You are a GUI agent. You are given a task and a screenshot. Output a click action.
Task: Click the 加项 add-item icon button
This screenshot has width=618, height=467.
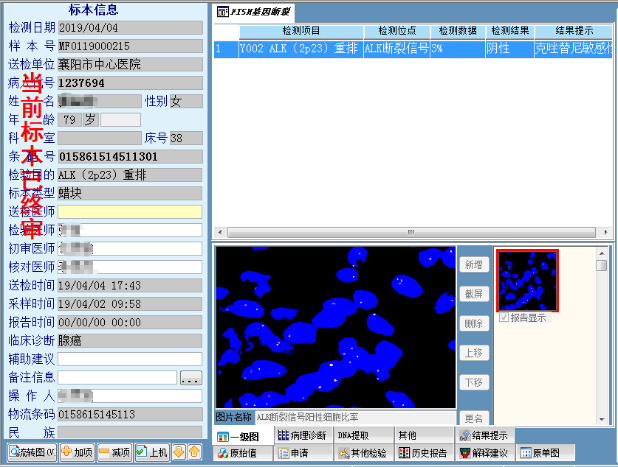[77, 453]
